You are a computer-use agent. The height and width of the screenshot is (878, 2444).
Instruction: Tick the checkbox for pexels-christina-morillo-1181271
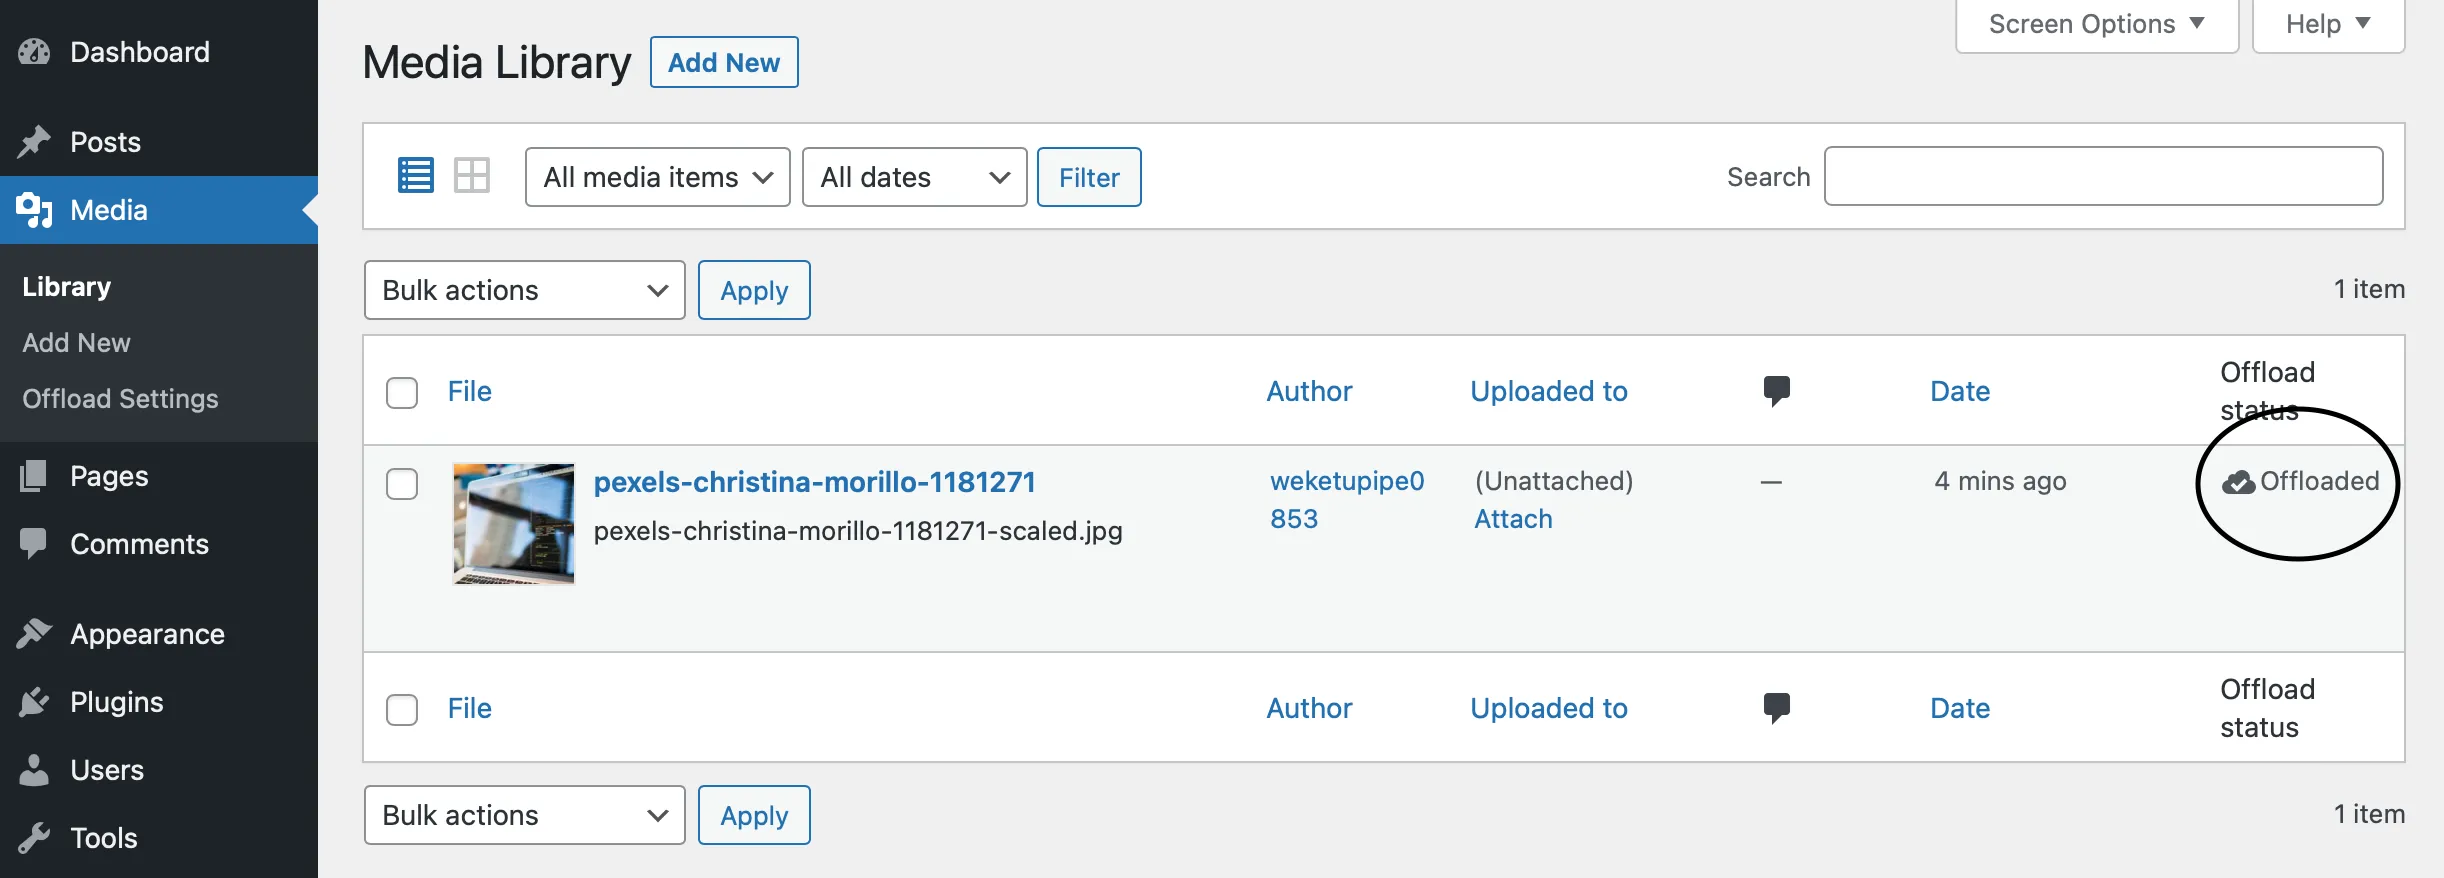(x=402, y=484)
